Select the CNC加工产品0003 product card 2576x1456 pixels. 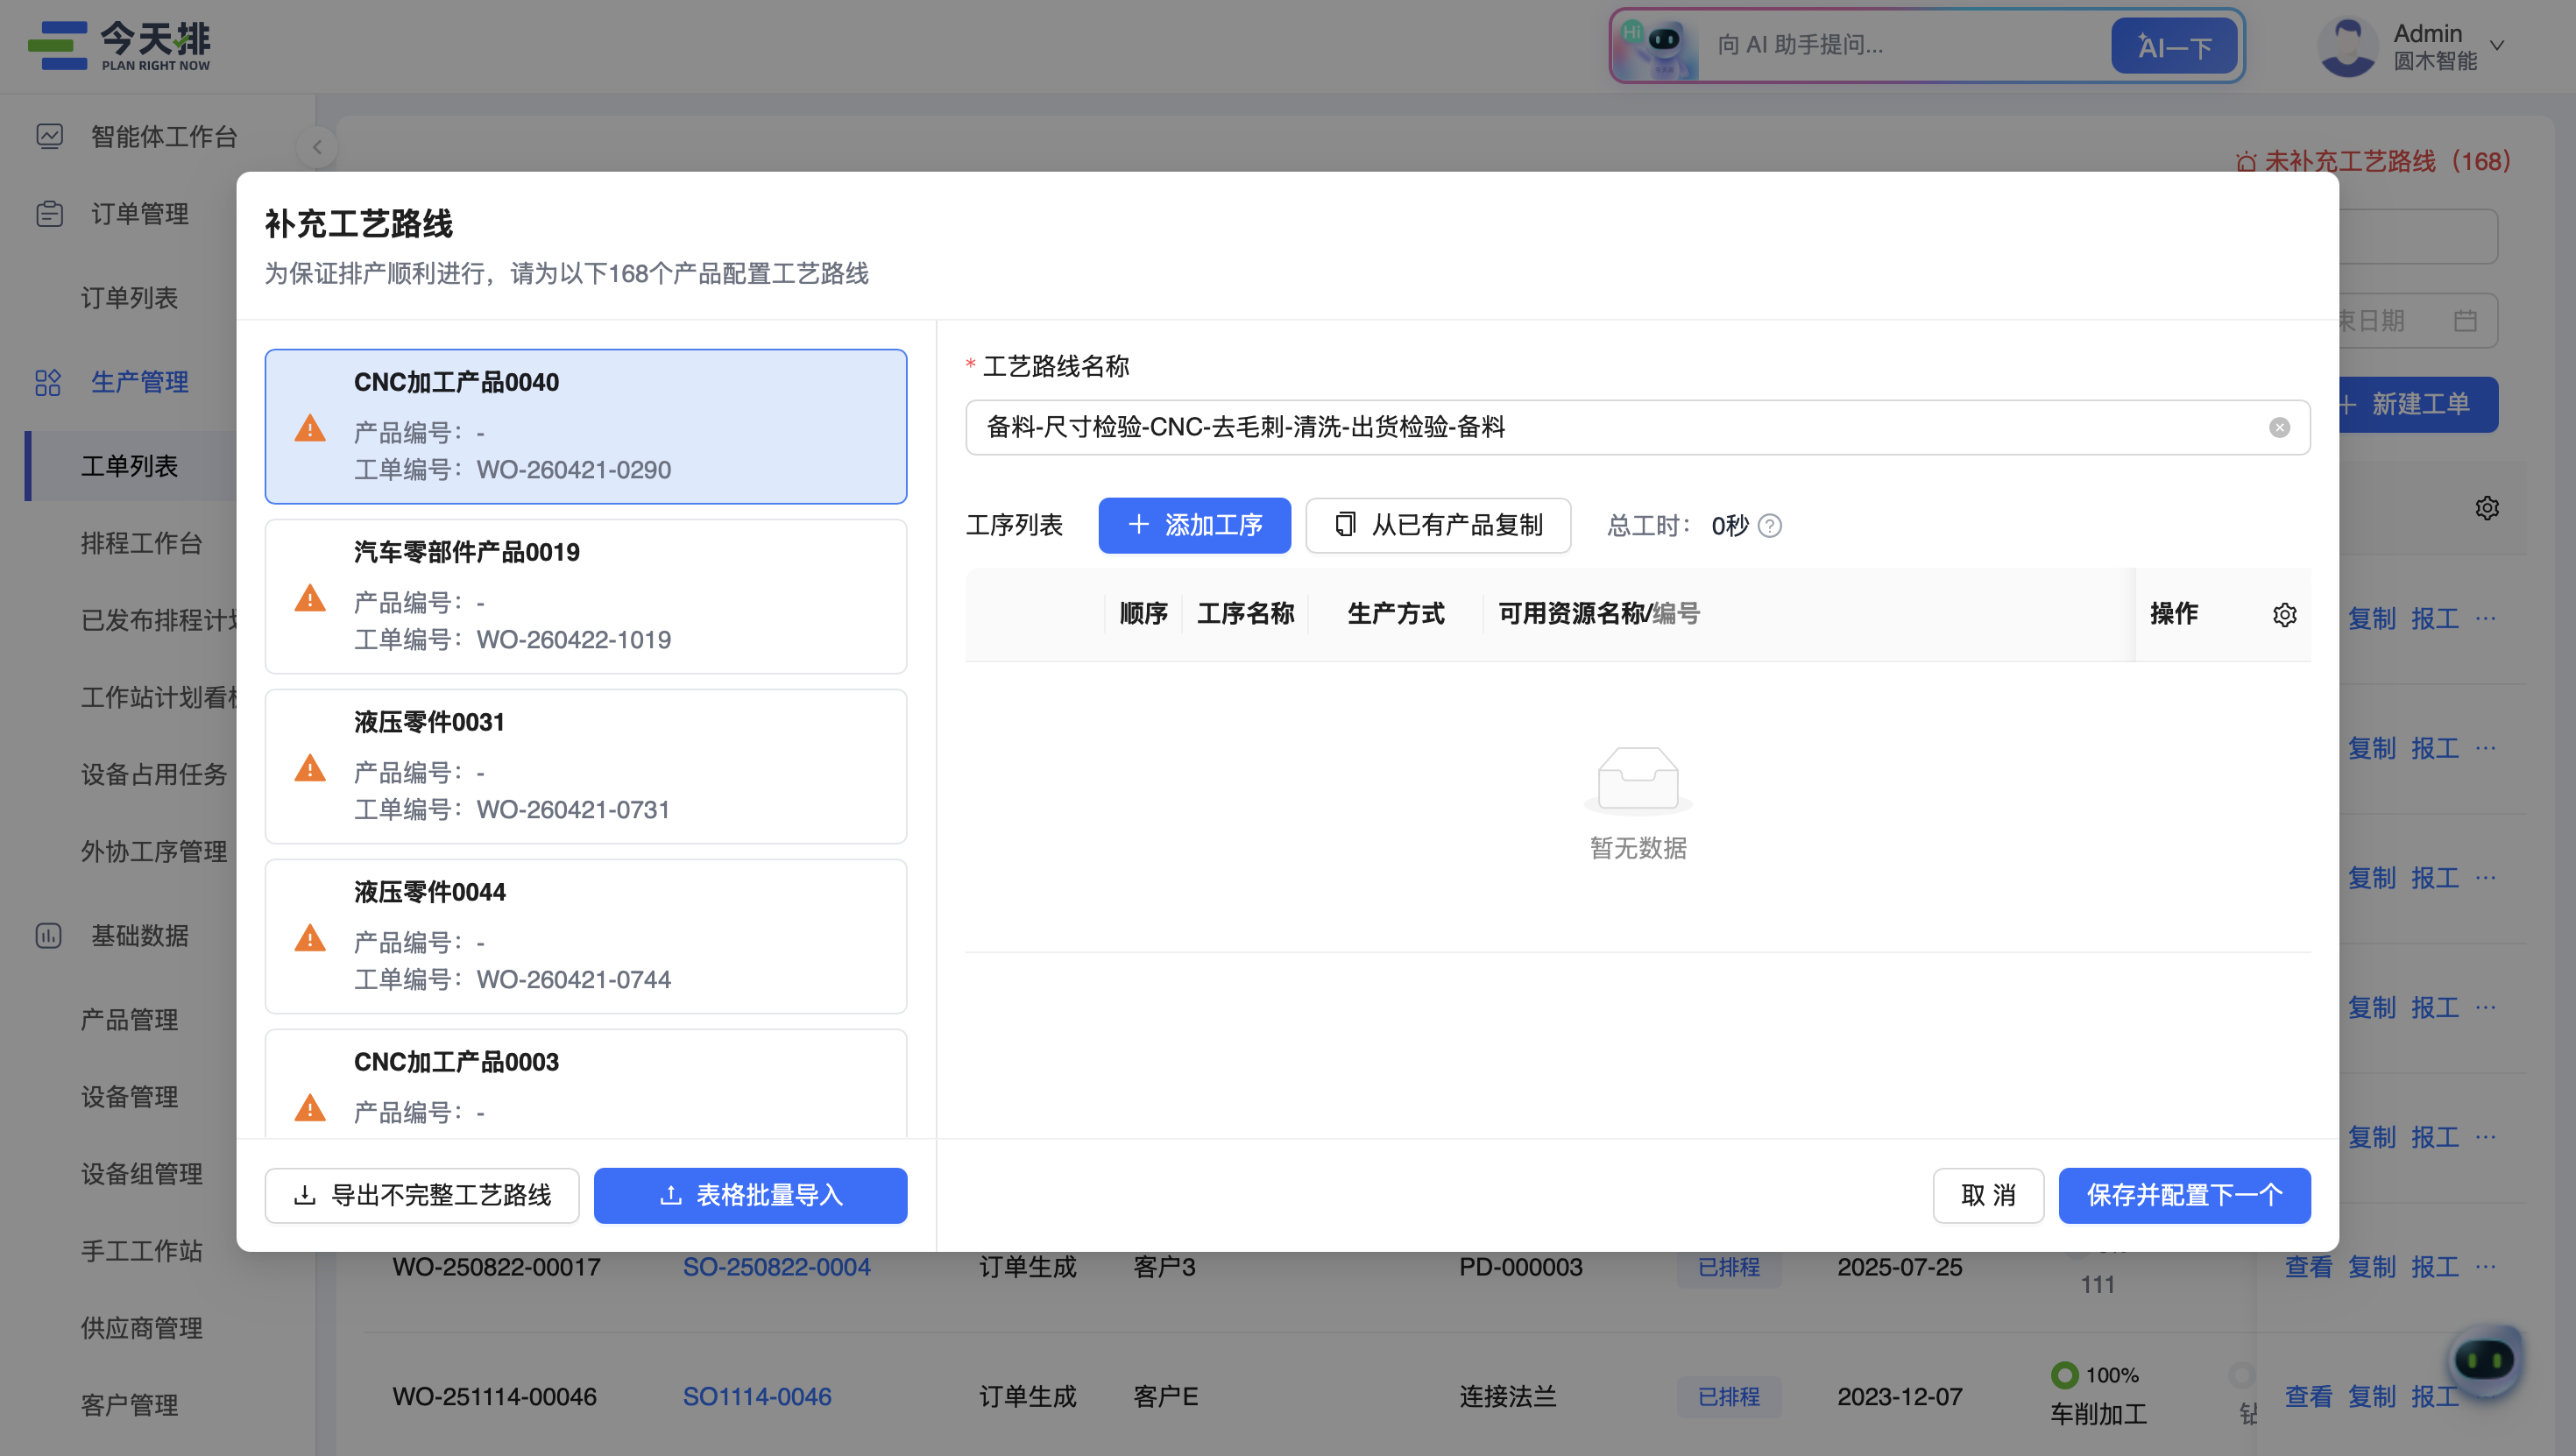pyautogui.click(x=585, y=1083)
